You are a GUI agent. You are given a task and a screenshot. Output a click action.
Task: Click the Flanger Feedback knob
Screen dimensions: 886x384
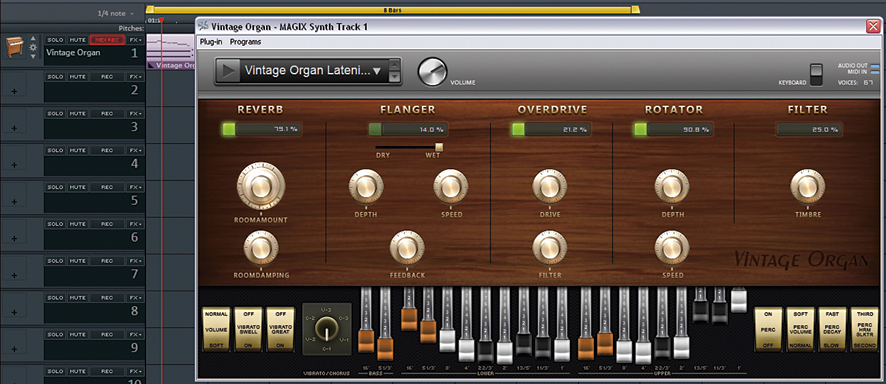[x=407, y=248]
